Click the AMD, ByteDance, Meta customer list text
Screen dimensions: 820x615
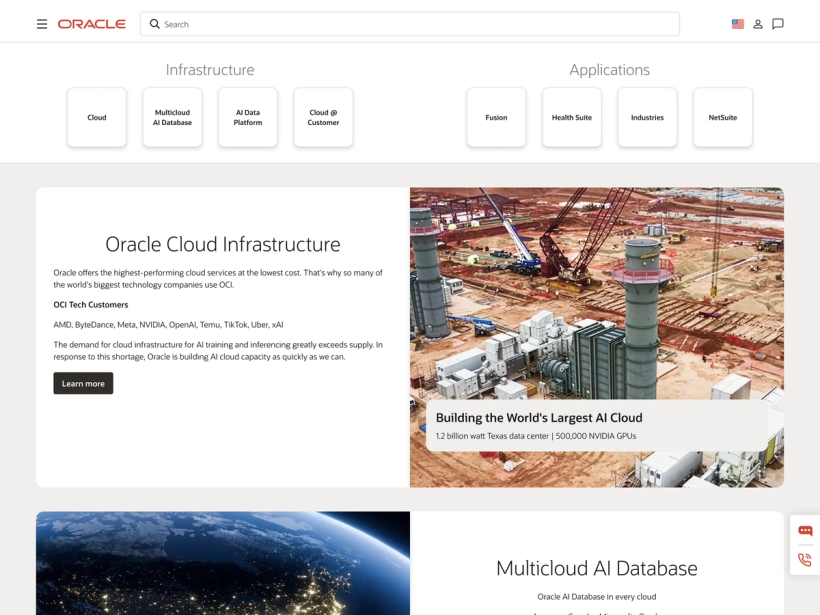[x=168, y=325]
